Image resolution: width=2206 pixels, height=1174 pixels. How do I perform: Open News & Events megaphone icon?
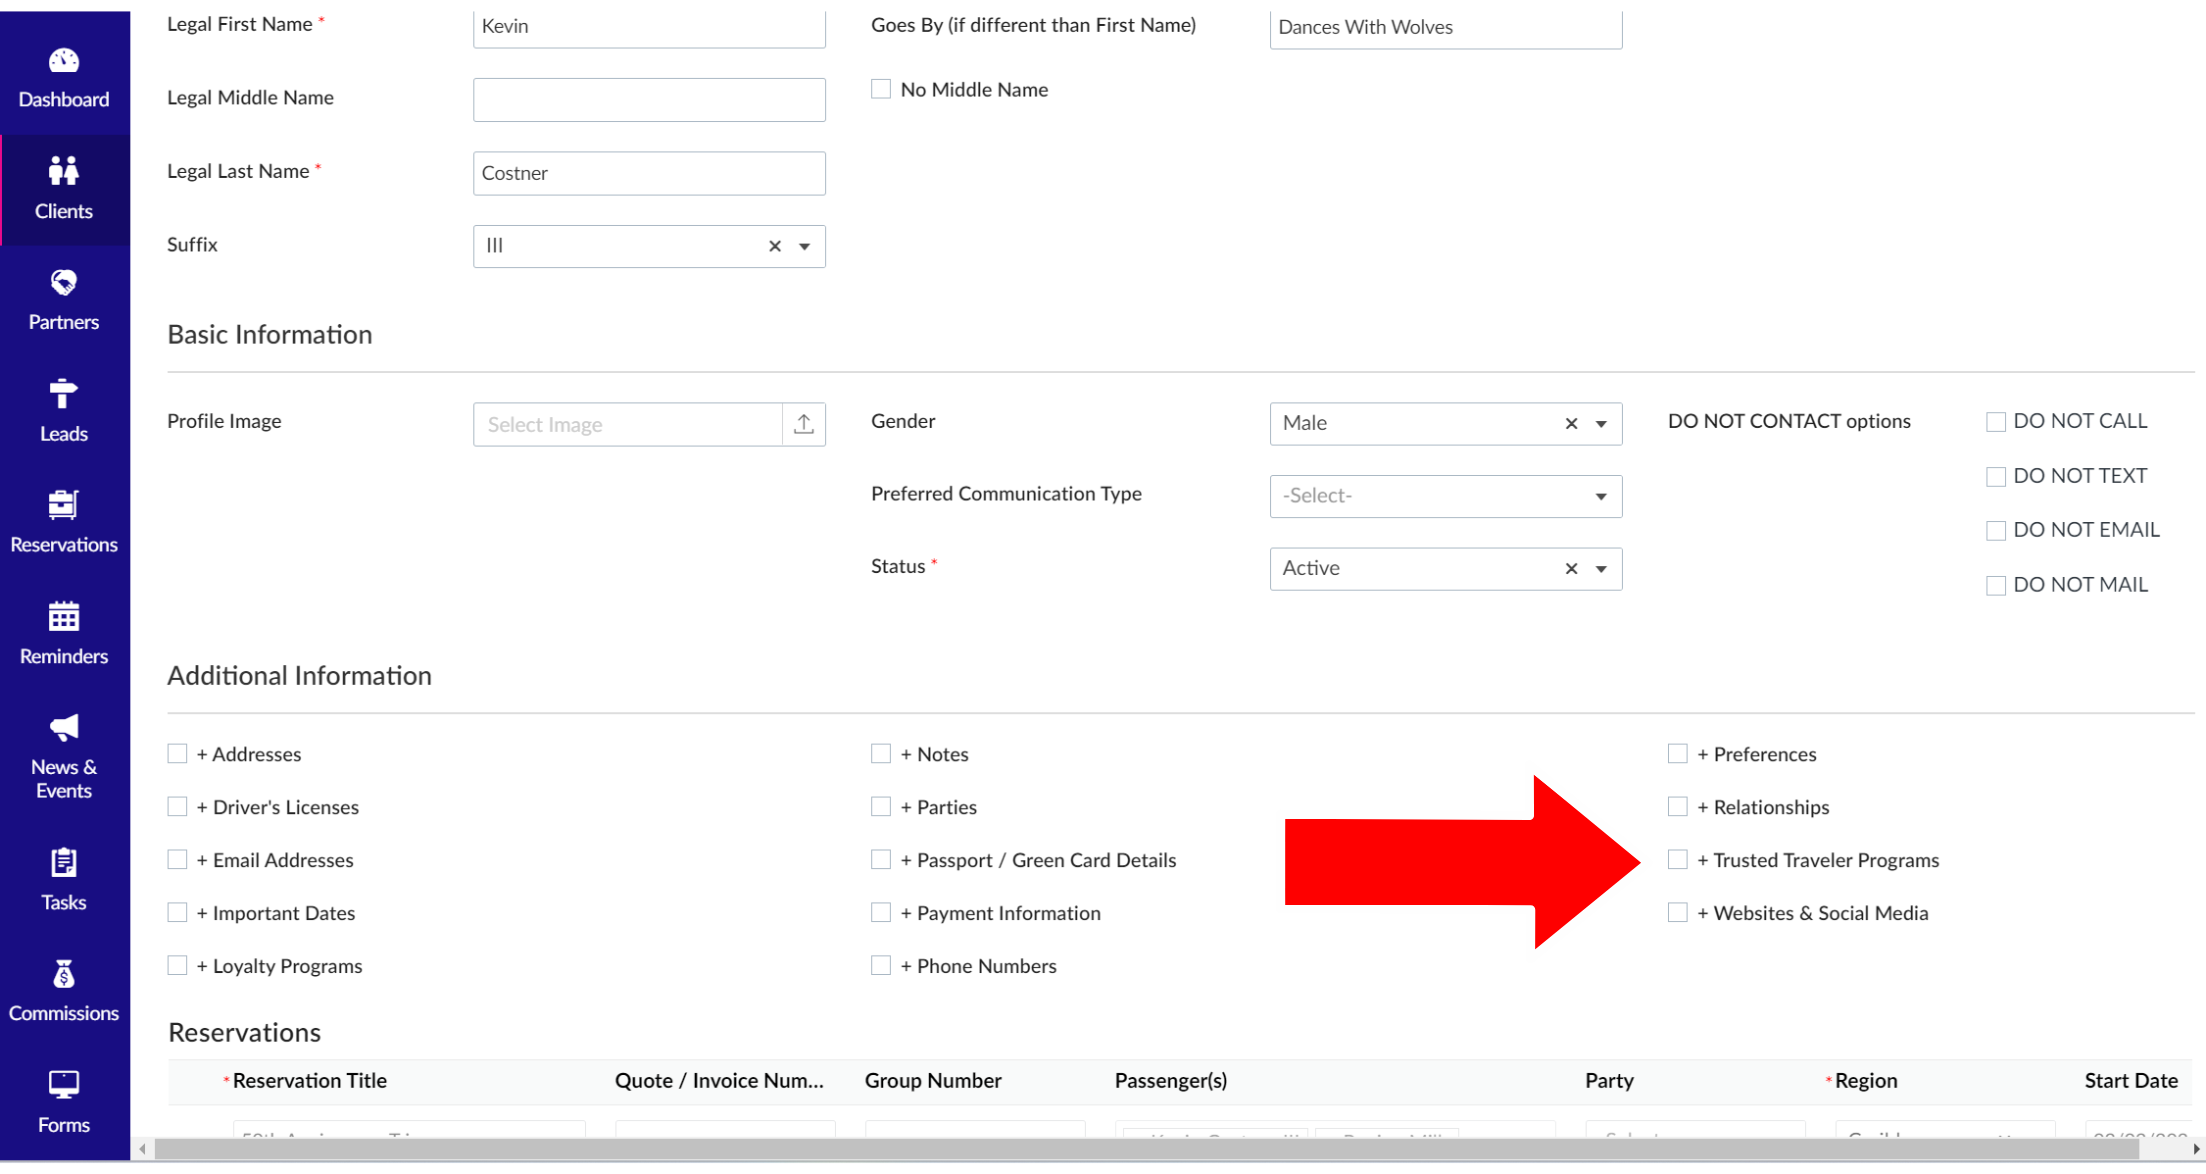(63, 728)
